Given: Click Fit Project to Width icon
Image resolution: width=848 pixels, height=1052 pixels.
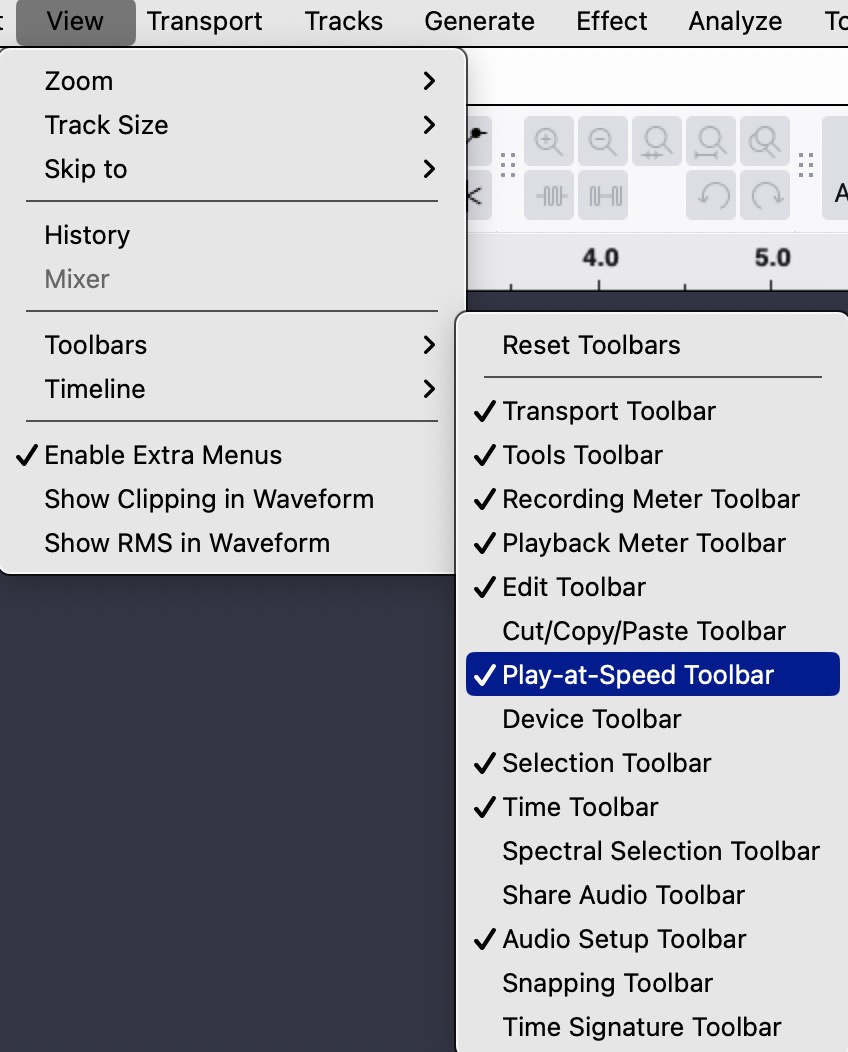Looking at the screenshot, I should 711,142.
